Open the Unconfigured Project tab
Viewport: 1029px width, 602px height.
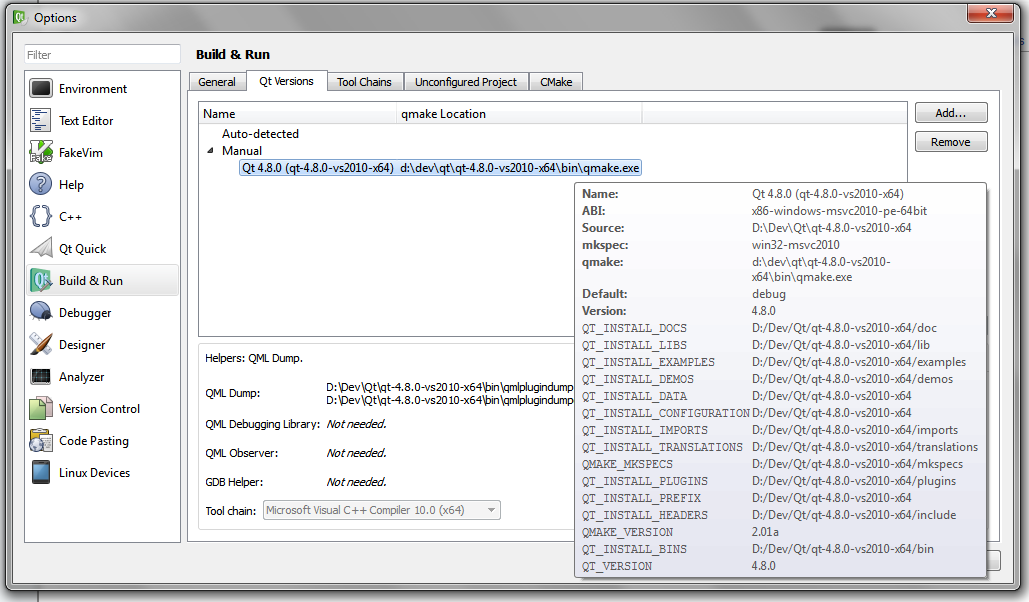466,82
